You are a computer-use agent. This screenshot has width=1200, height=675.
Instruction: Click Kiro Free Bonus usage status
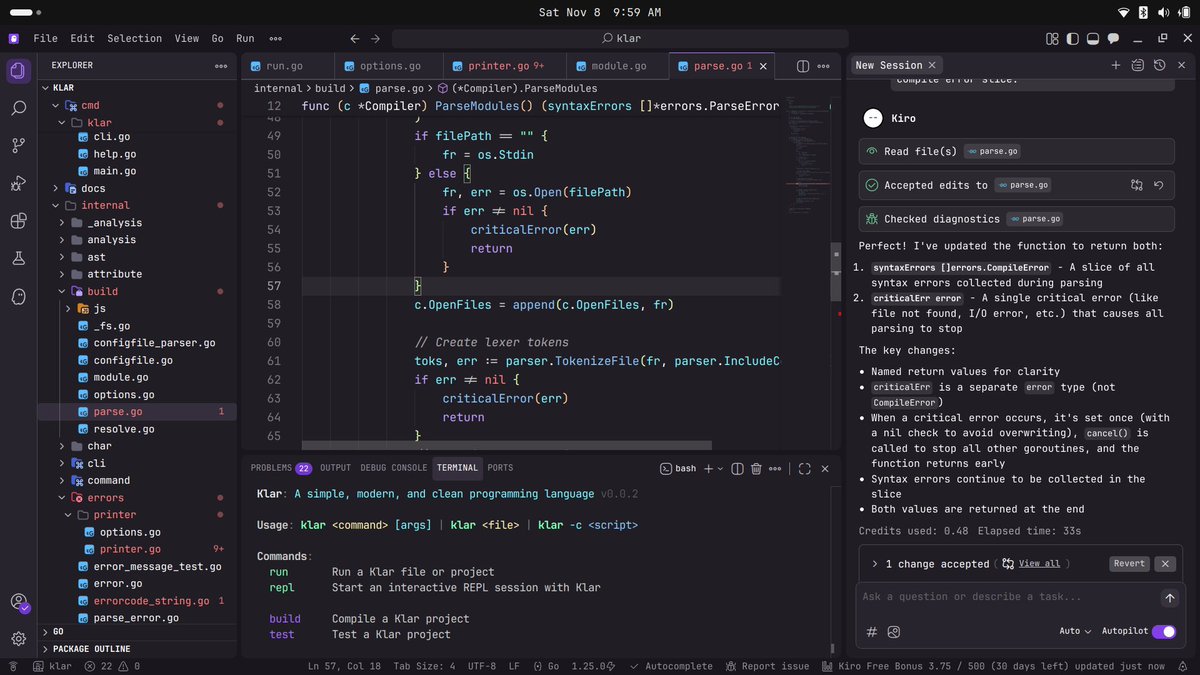(994, 666)
